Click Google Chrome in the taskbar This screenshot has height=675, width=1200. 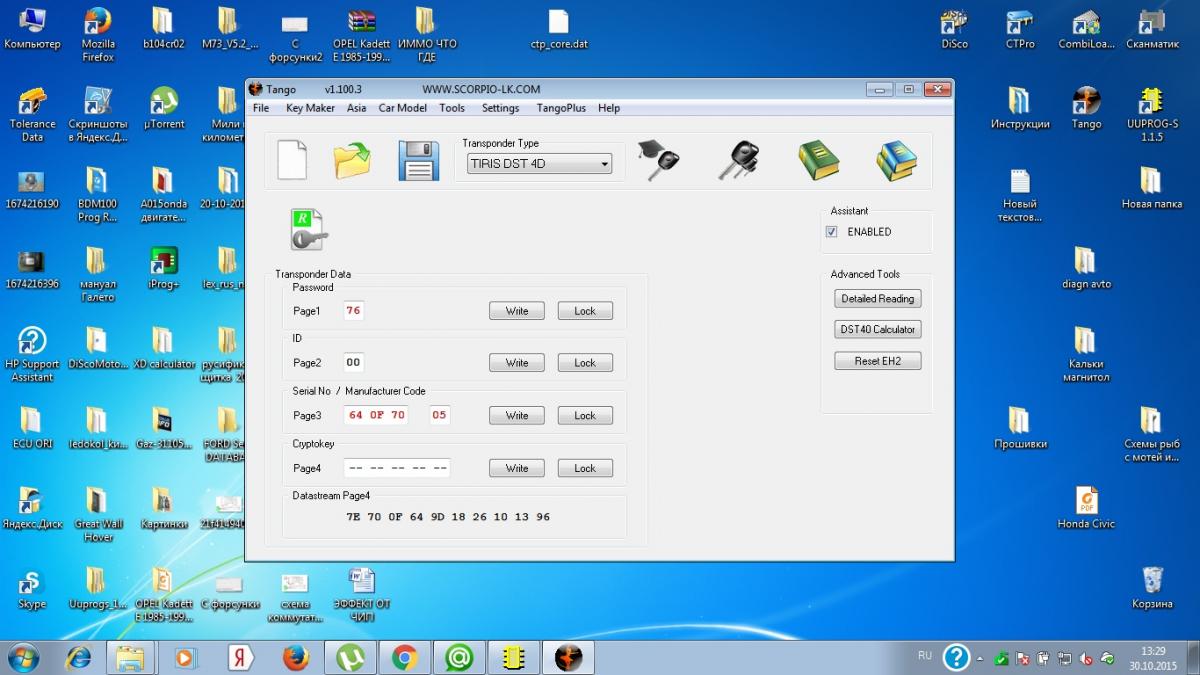click(x=404, y=657)
